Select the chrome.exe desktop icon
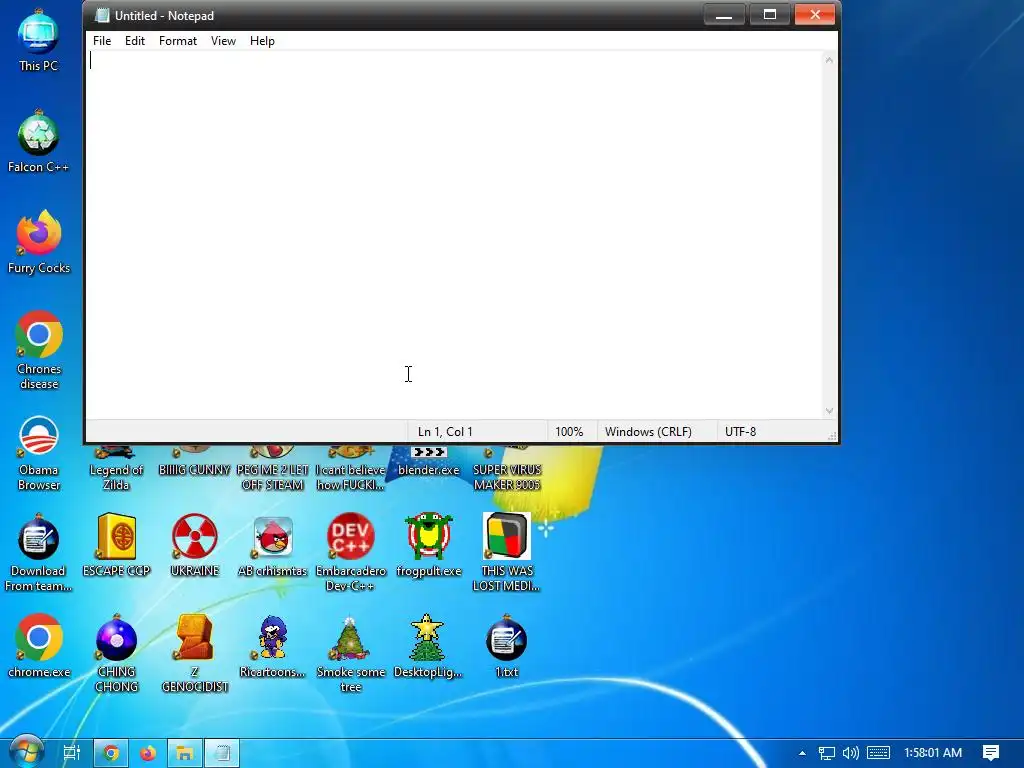This screenshot has width=1024, height=768. tap(39, 646)
